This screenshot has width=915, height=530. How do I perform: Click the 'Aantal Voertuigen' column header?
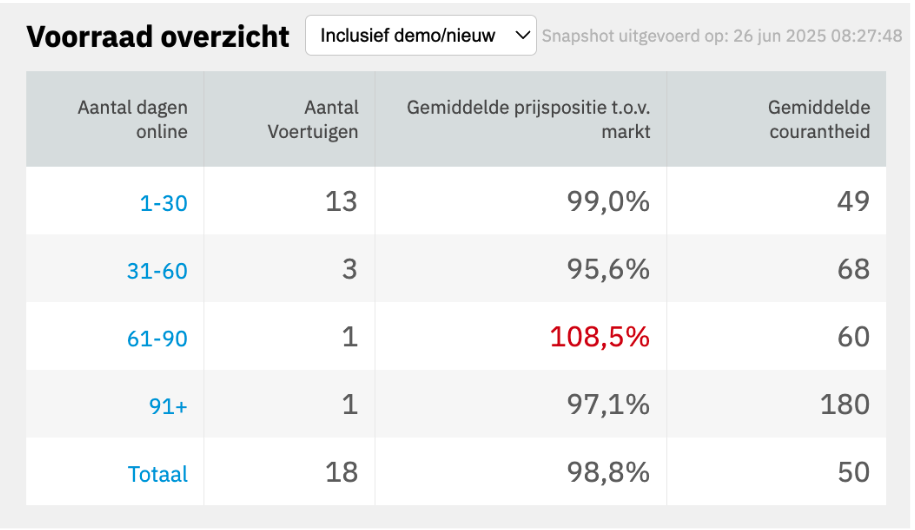coord(313,119)
